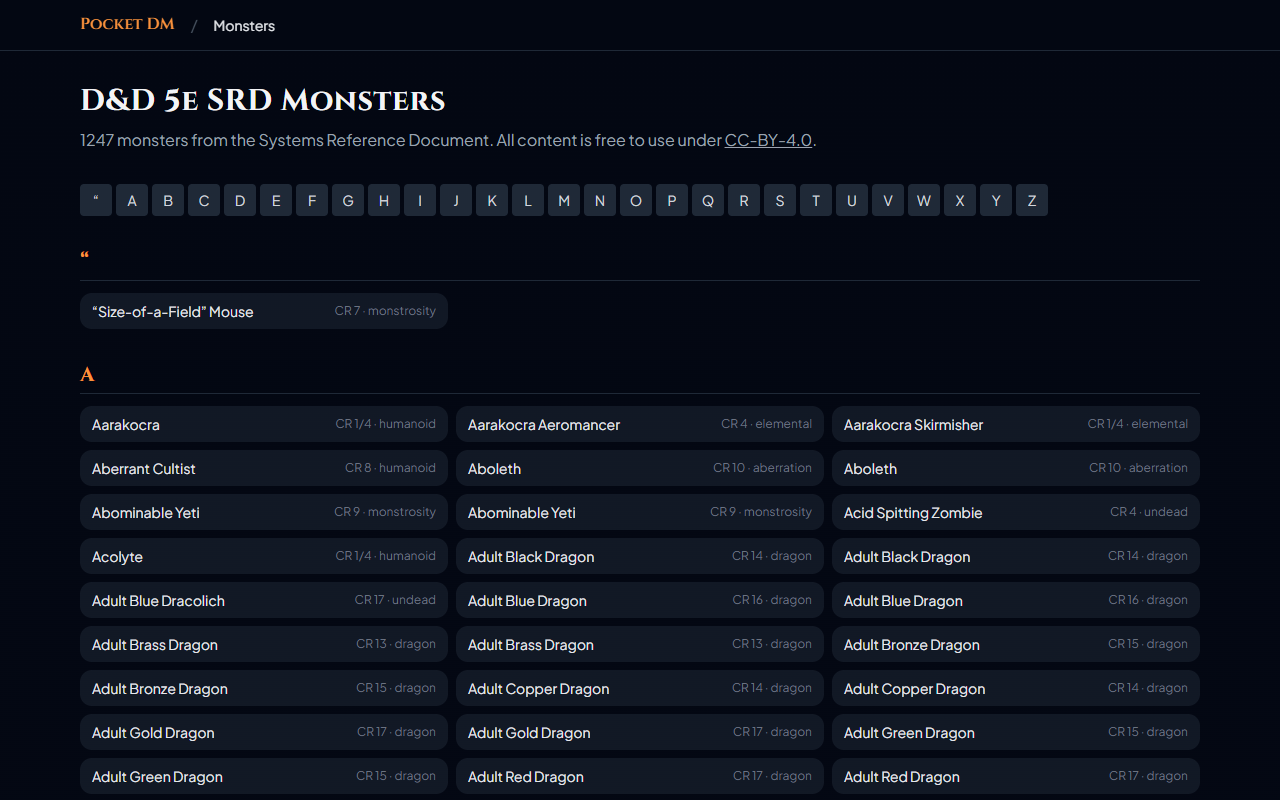View the Abominable Yeti CR 9 monstrosity

click(263, 512)
